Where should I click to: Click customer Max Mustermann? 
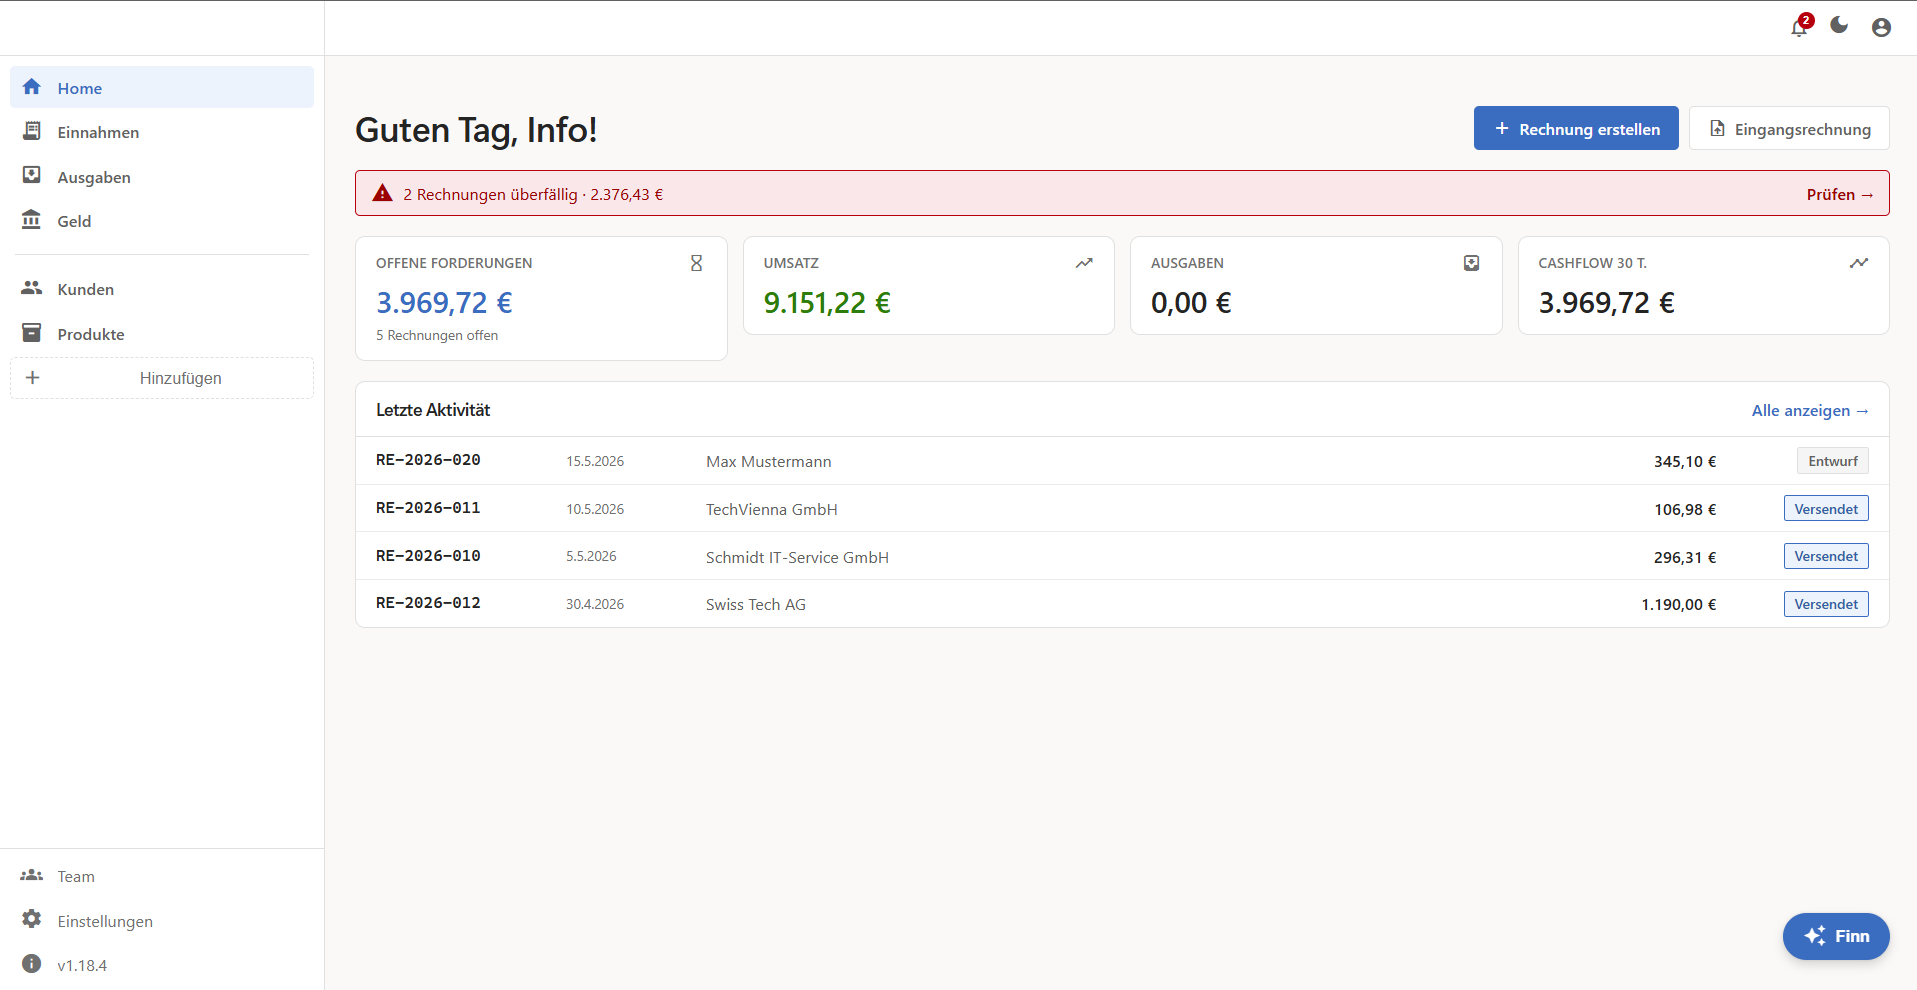tap(768, 461)
